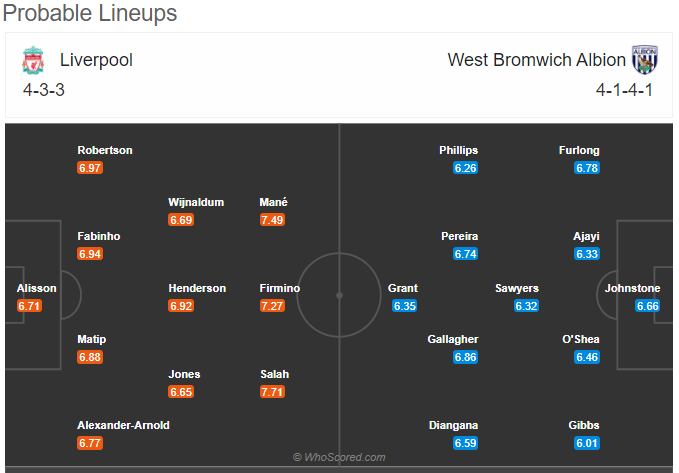Select the Sawyers player name
This screenshot has height=473, width=679.
coord(517,288)
